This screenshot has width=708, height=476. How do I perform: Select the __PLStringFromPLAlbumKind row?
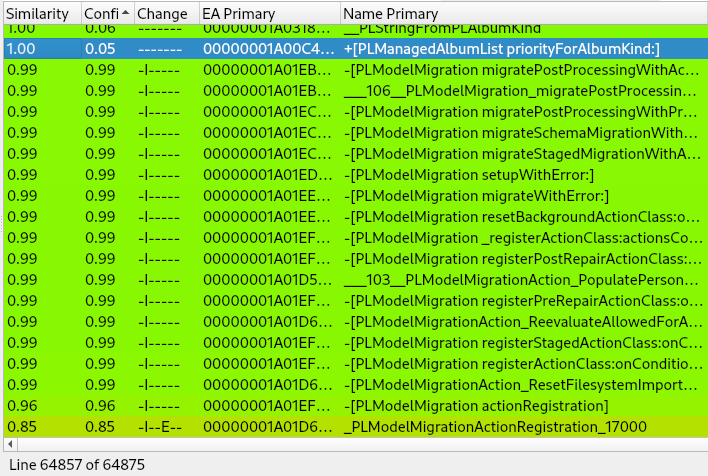point(356,30)
